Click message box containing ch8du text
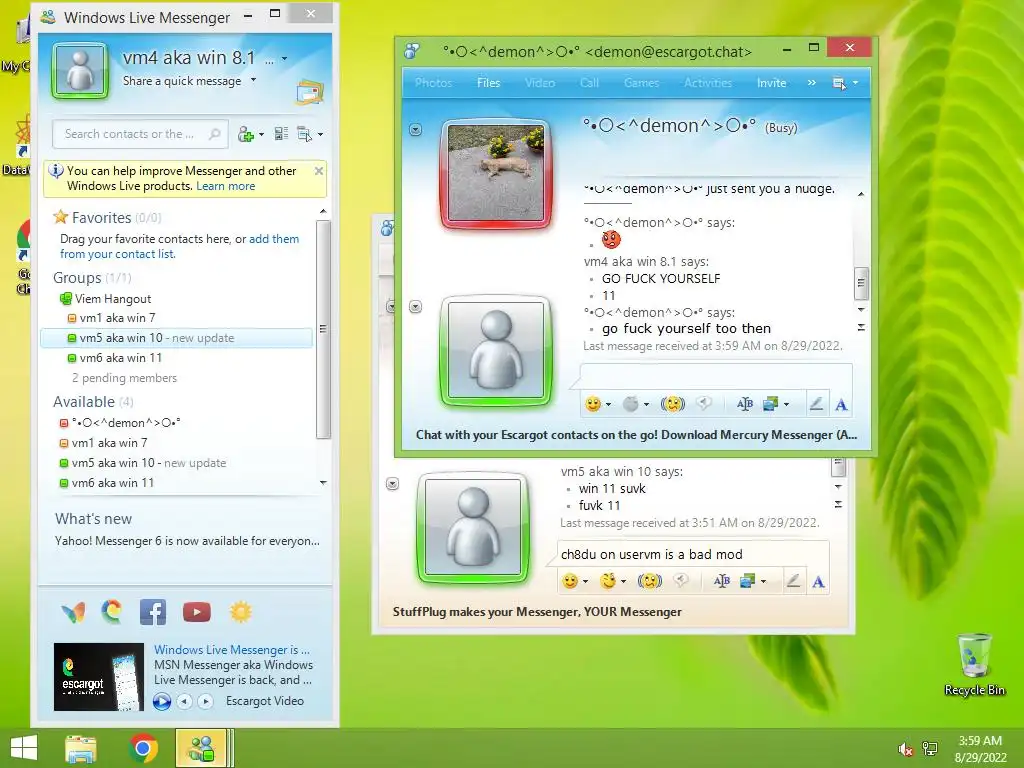1024x768 pixels. (693, 554)
